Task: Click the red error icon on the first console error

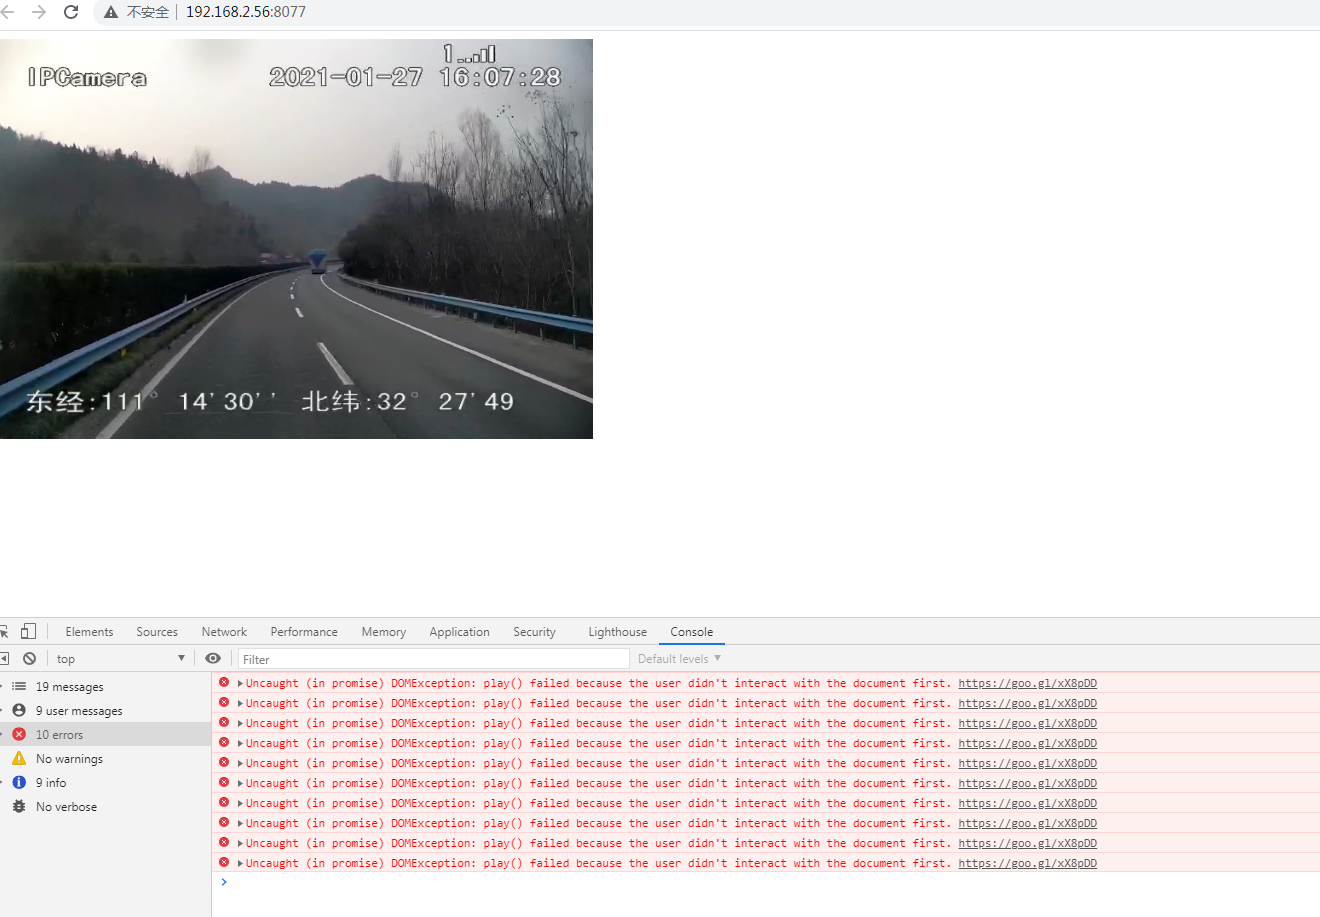Action: (x=223, y=682)
